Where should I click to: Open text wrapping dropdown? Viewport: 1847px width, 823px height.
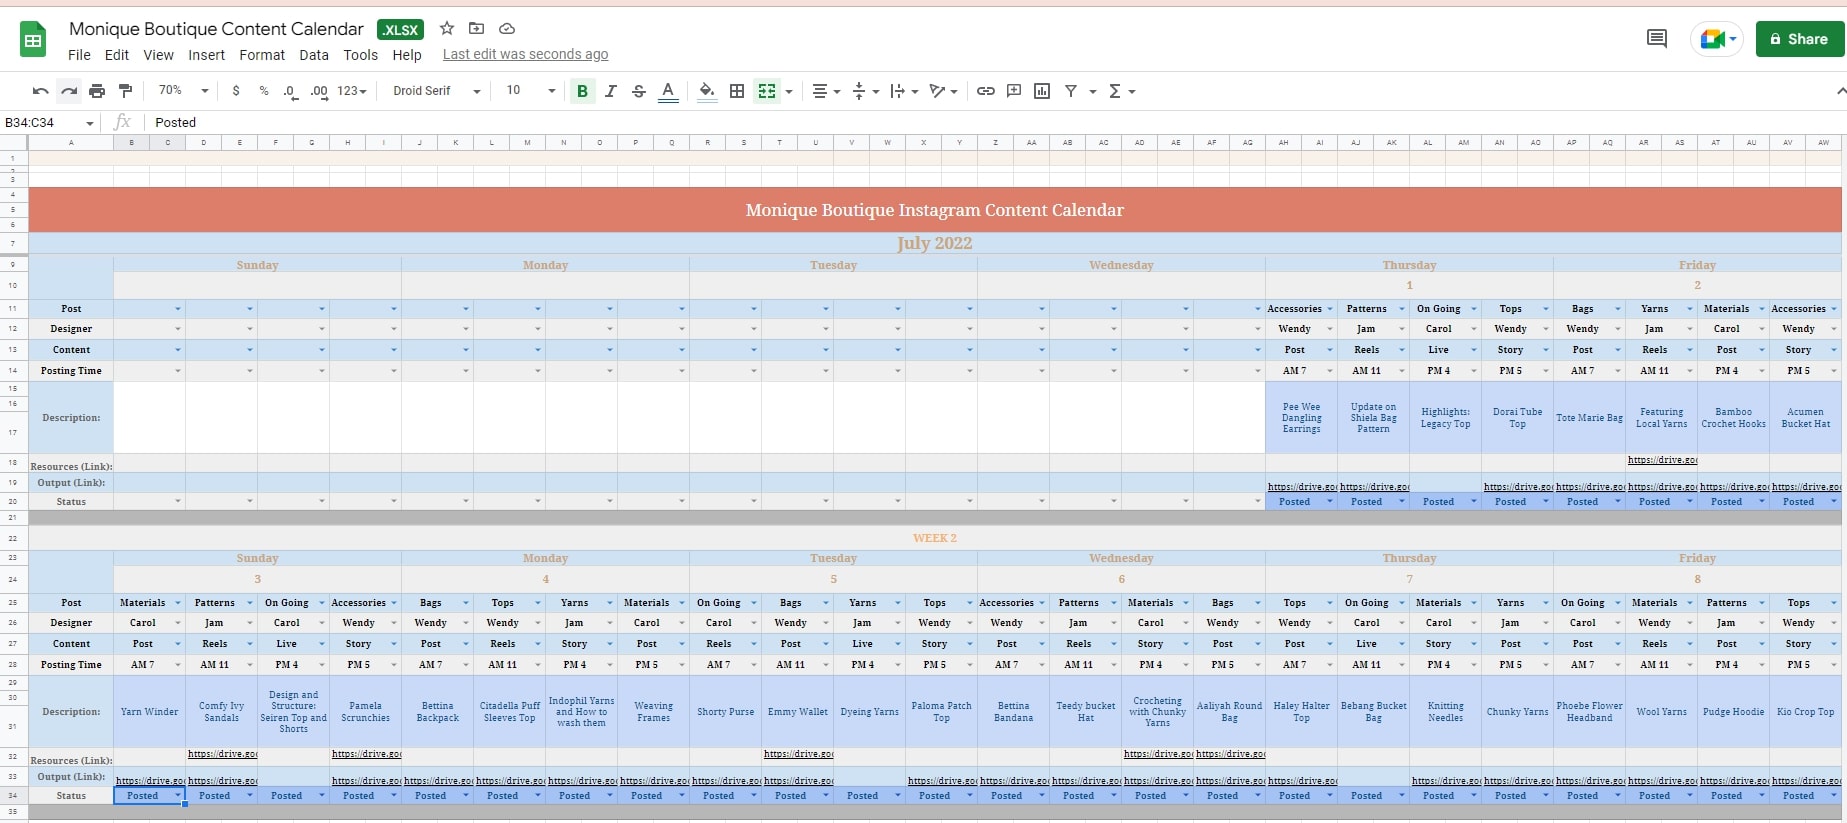pyautogui.click(x=904, y=91)
